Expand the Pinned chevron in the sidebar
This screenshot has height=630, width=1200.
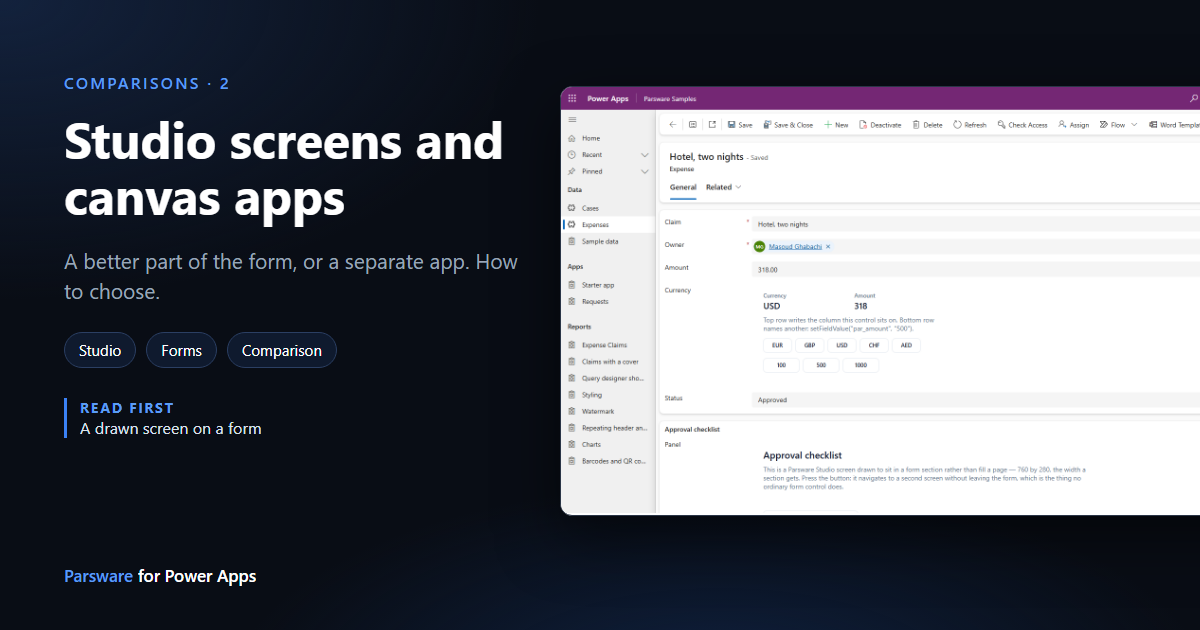pyautogui.click(x=645, y=171)
